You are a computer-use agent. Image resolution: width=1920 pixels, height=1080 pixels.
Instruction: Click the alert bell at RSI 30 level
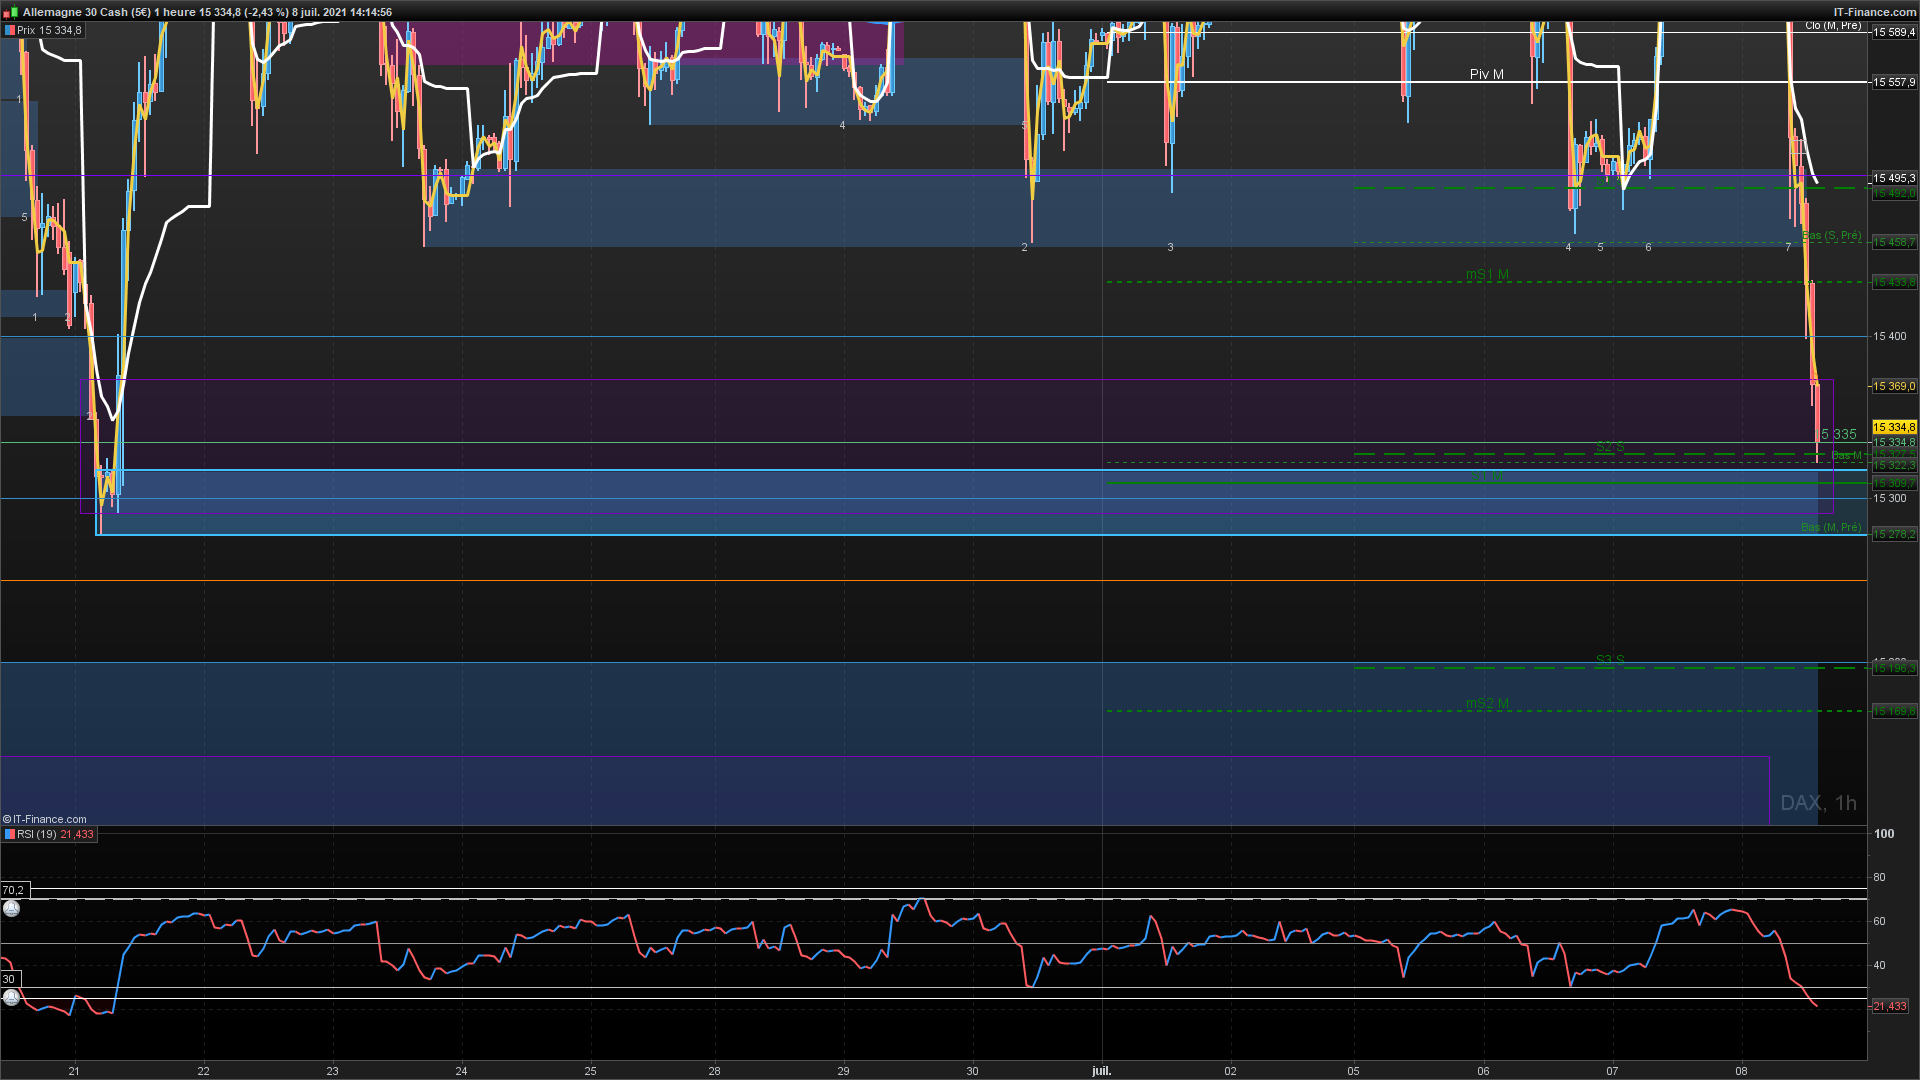[x=12, y=997]
